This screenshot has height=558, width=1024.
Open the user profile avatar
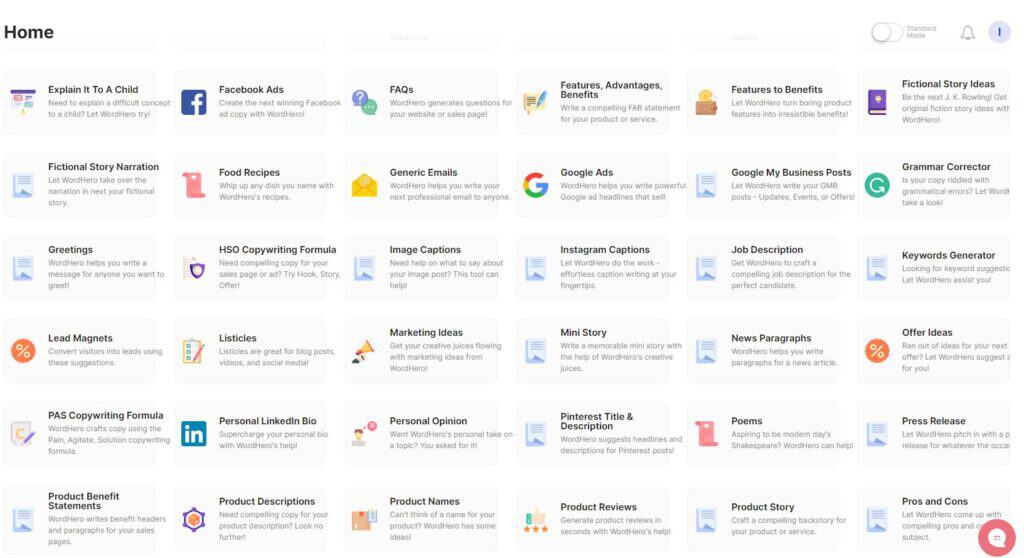pos(999,31)
